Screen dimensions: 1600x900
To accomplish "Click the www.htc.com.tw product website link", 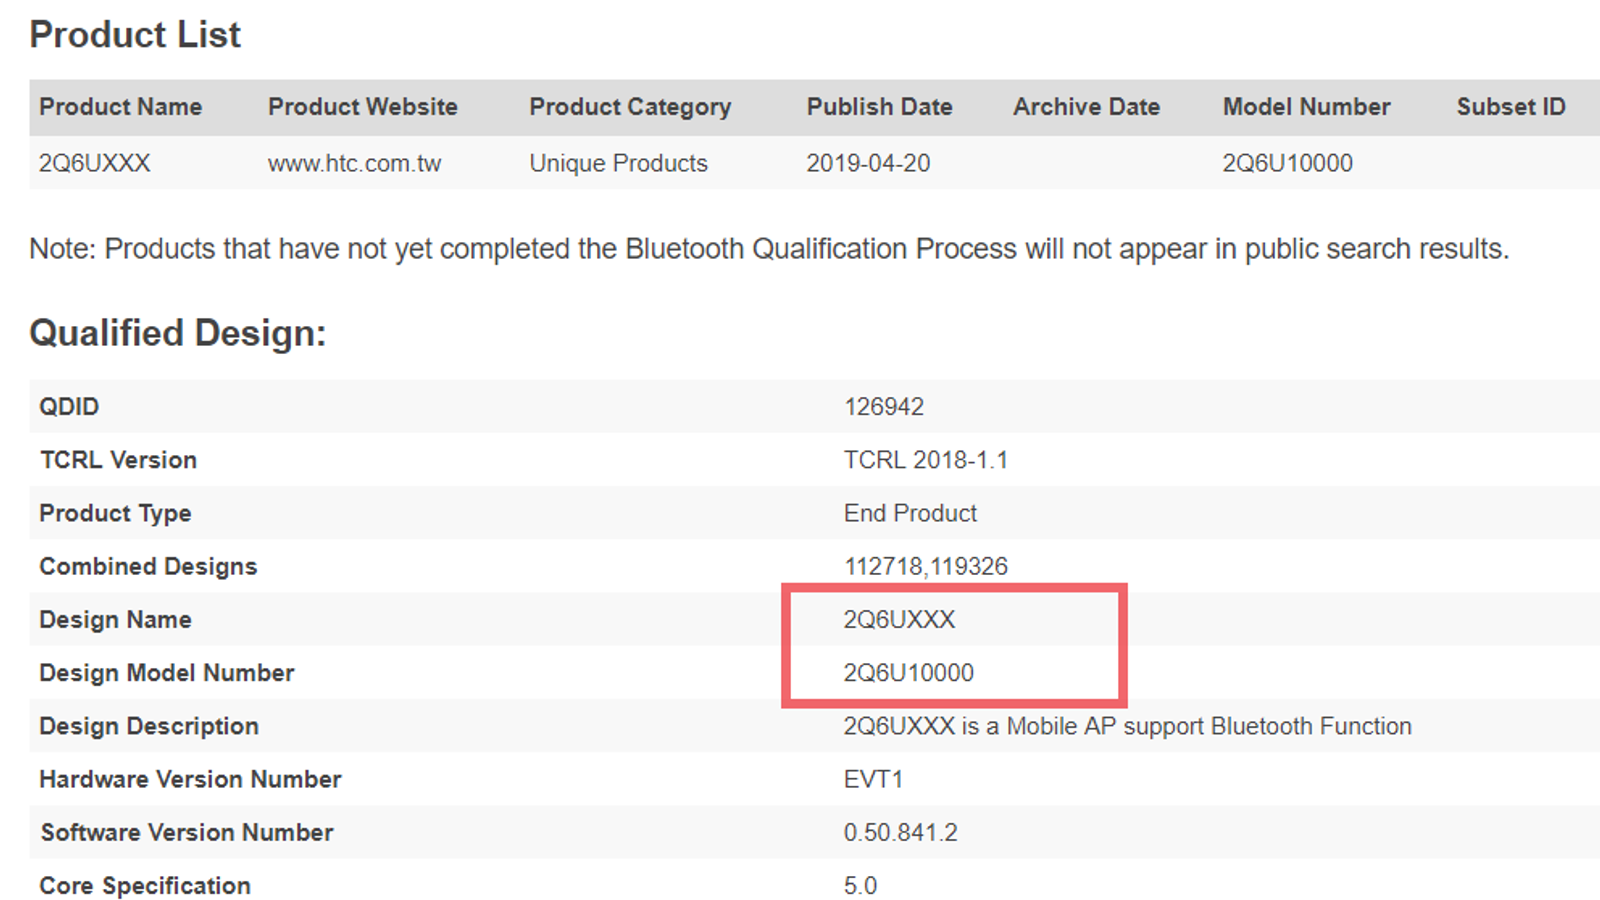I will 354,163.
